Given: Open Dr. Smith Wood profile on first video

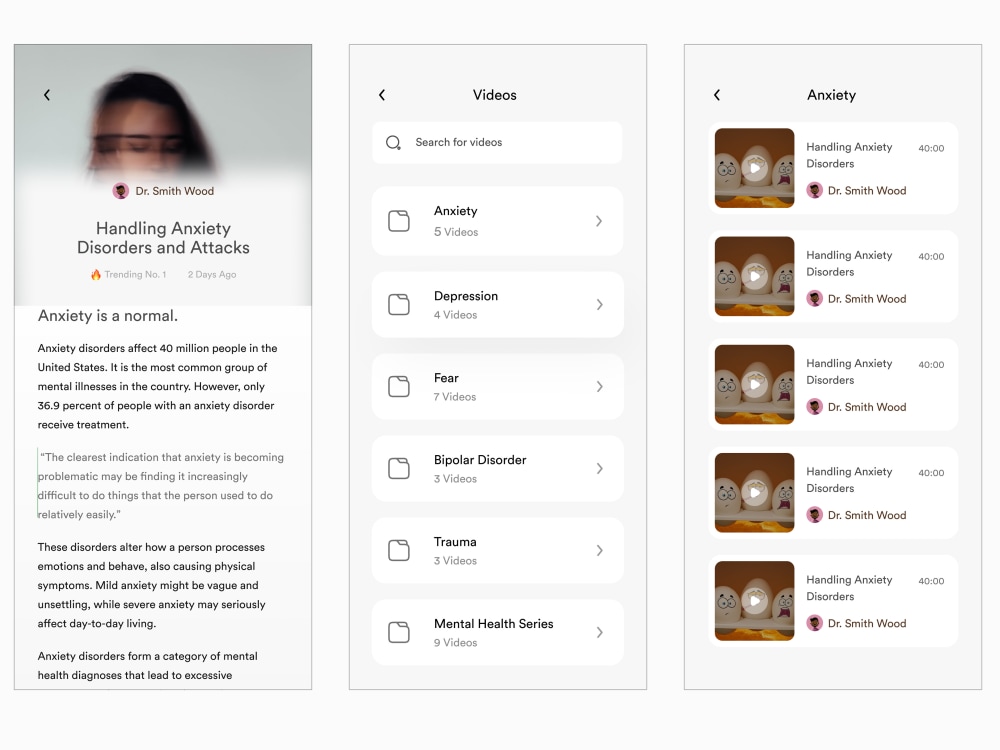Looking at the screenshot, I should click(815, 190).
